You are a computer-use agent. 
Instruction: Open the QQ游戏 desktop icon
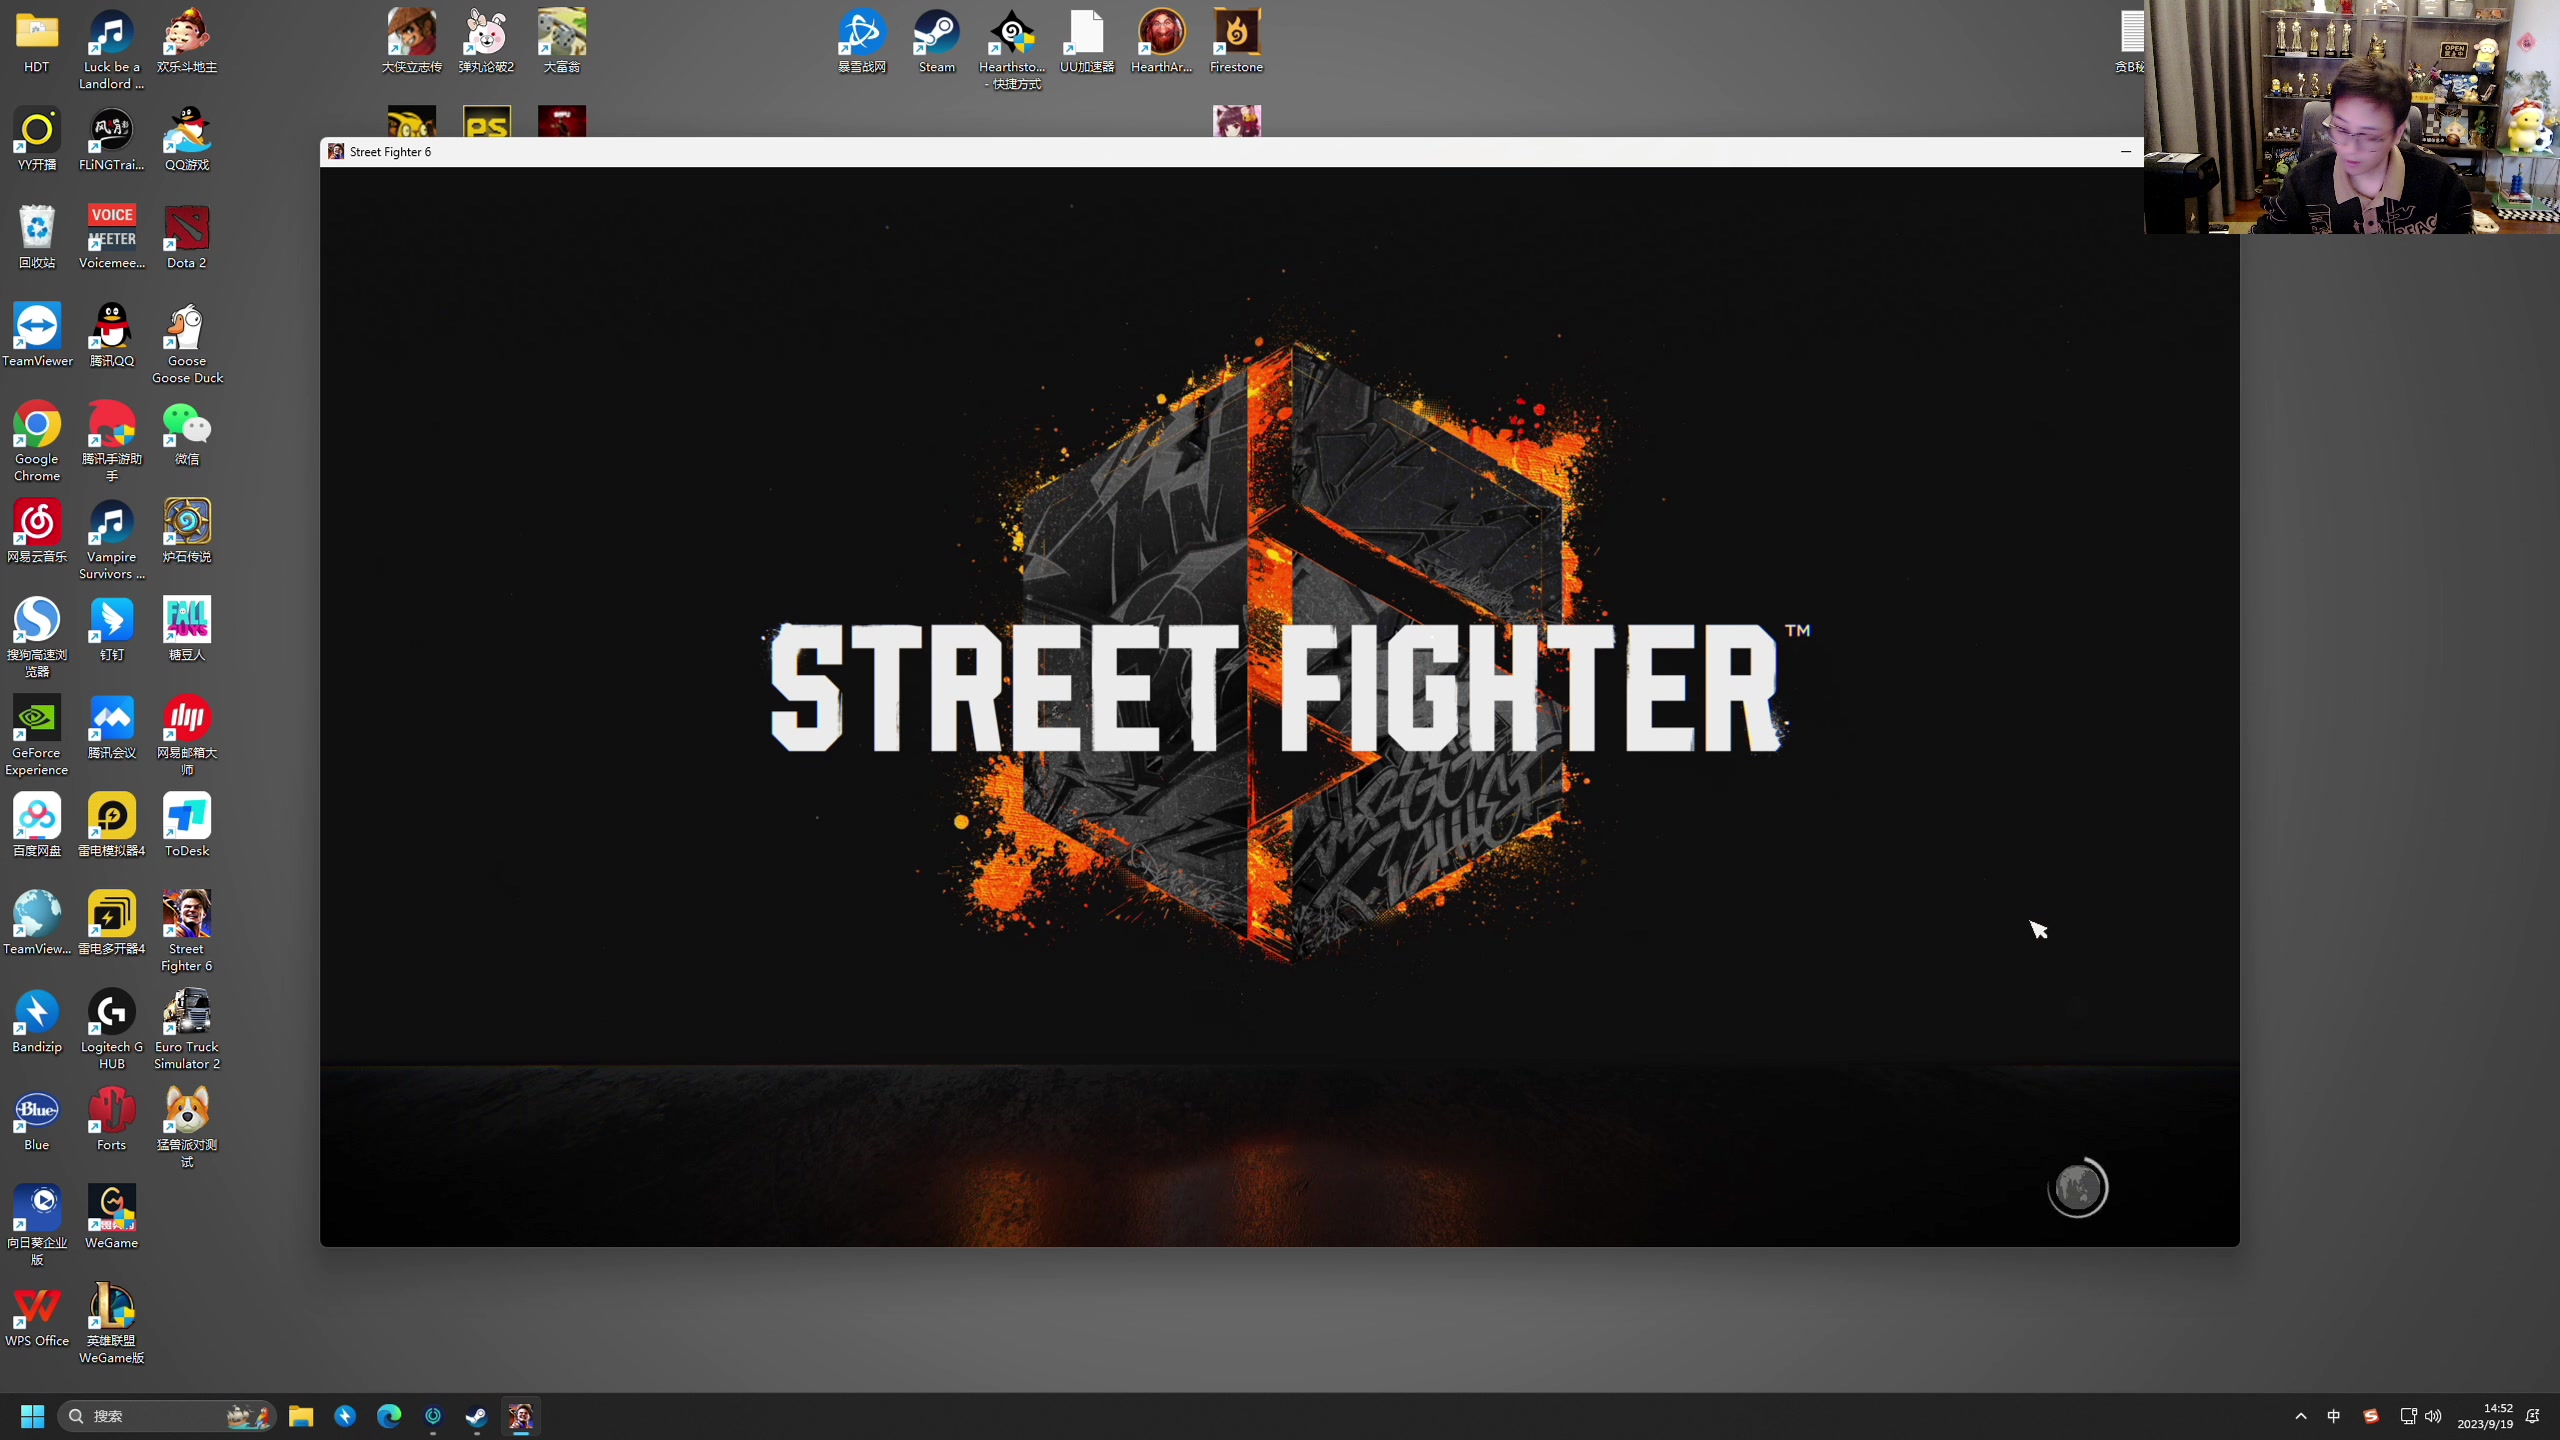point(187,140)
